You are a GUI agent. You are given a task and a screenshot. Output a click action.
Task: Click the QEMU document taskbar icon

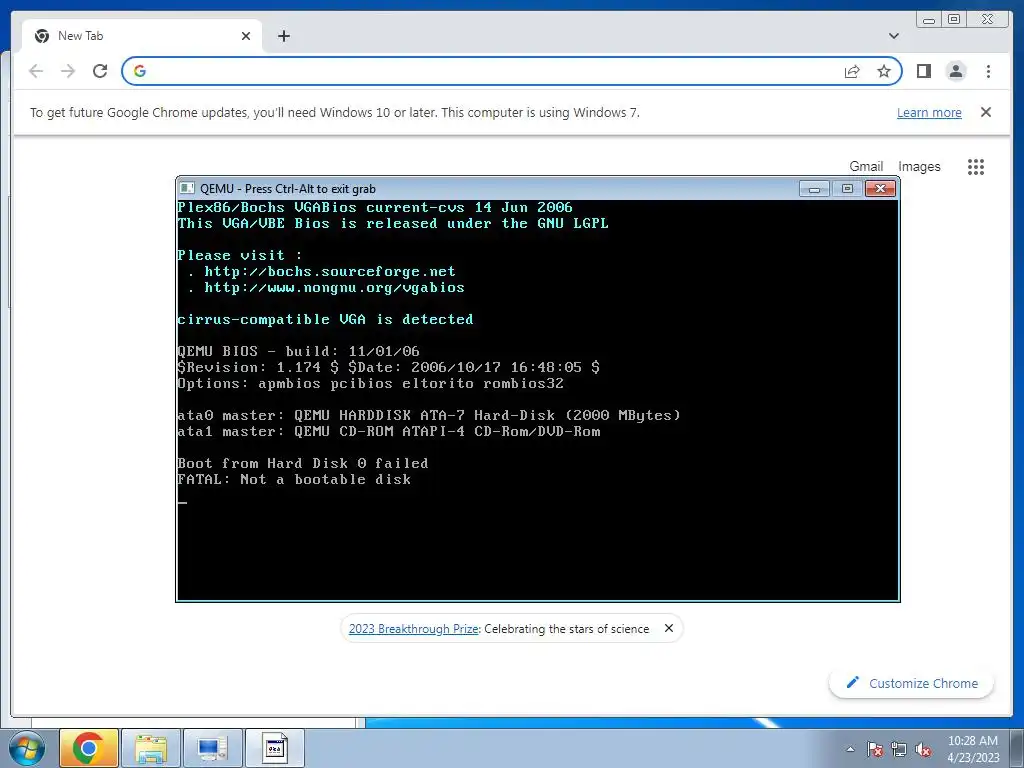pos(275,748)
